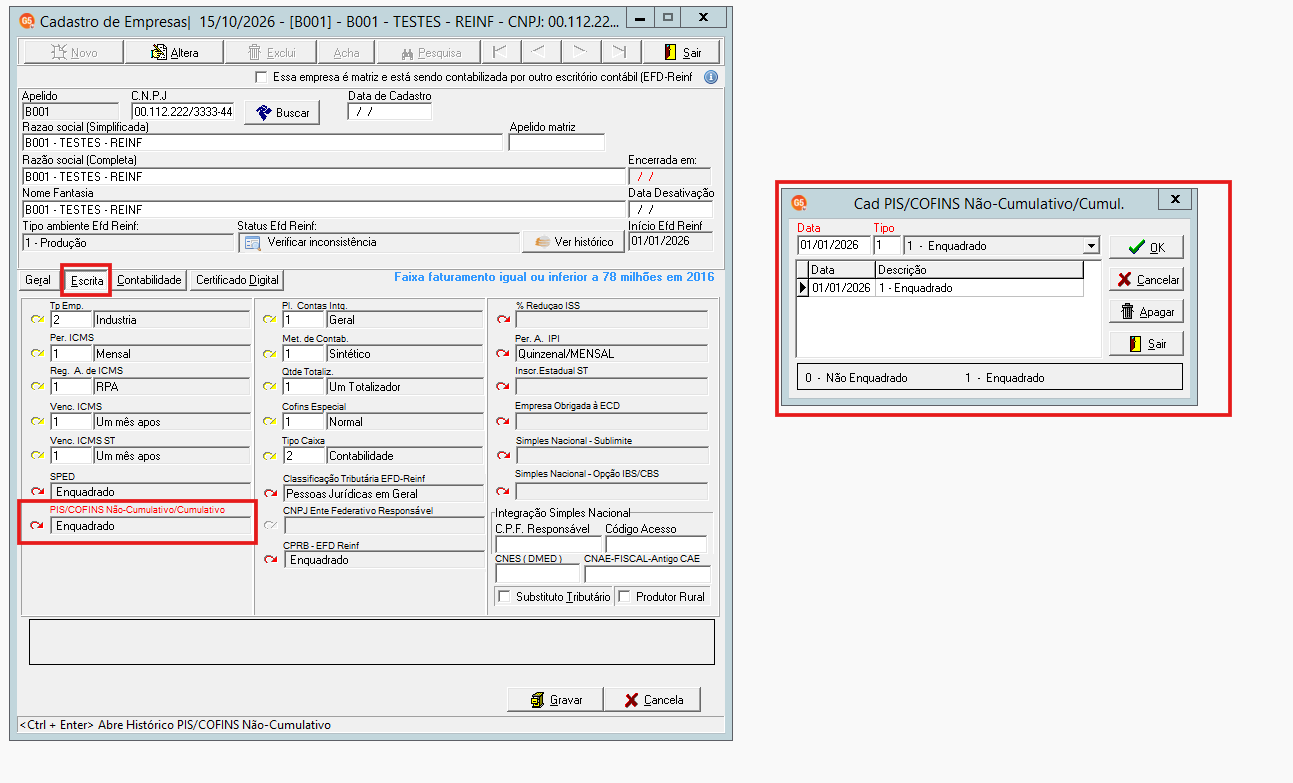Click the Ver histórico button
This screenshot has height=783, width=1293.
pyautogui.click(x=573, y=242)
